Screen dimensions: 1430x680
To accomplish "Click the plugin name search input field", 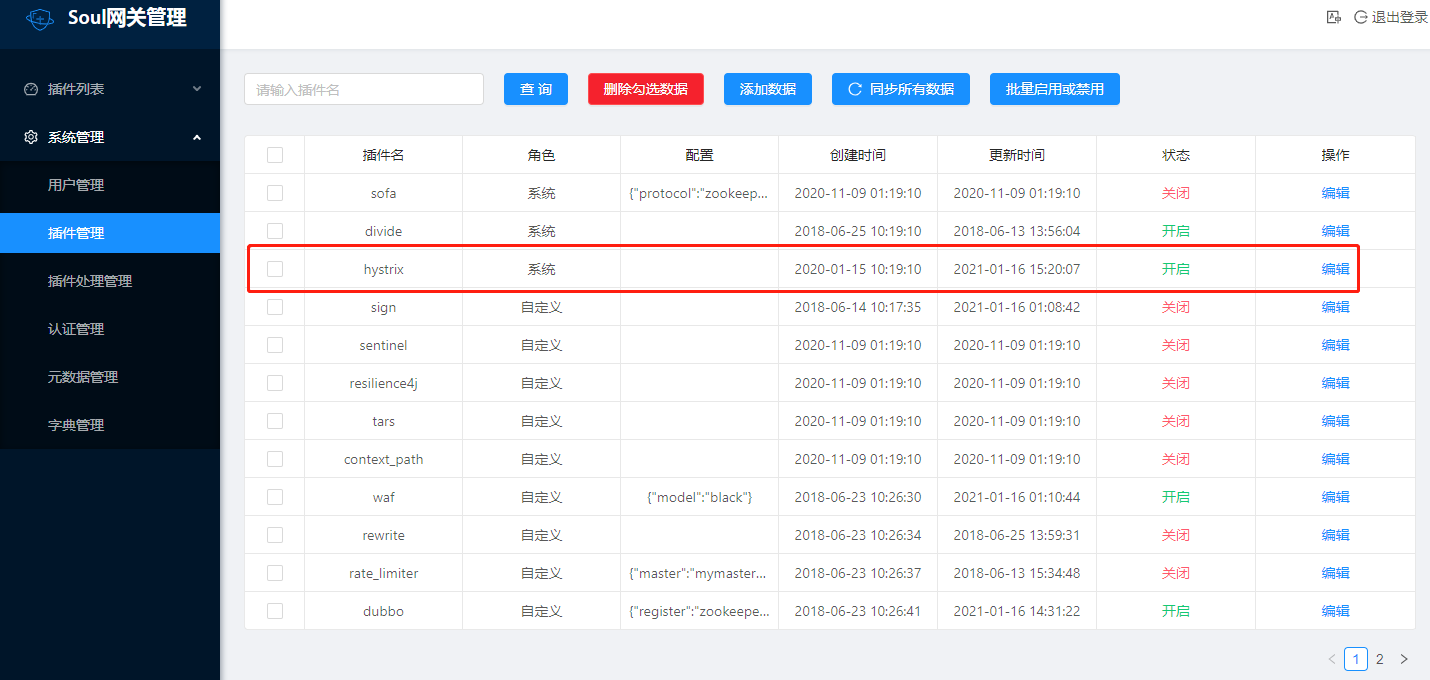I will pos(363,89).
